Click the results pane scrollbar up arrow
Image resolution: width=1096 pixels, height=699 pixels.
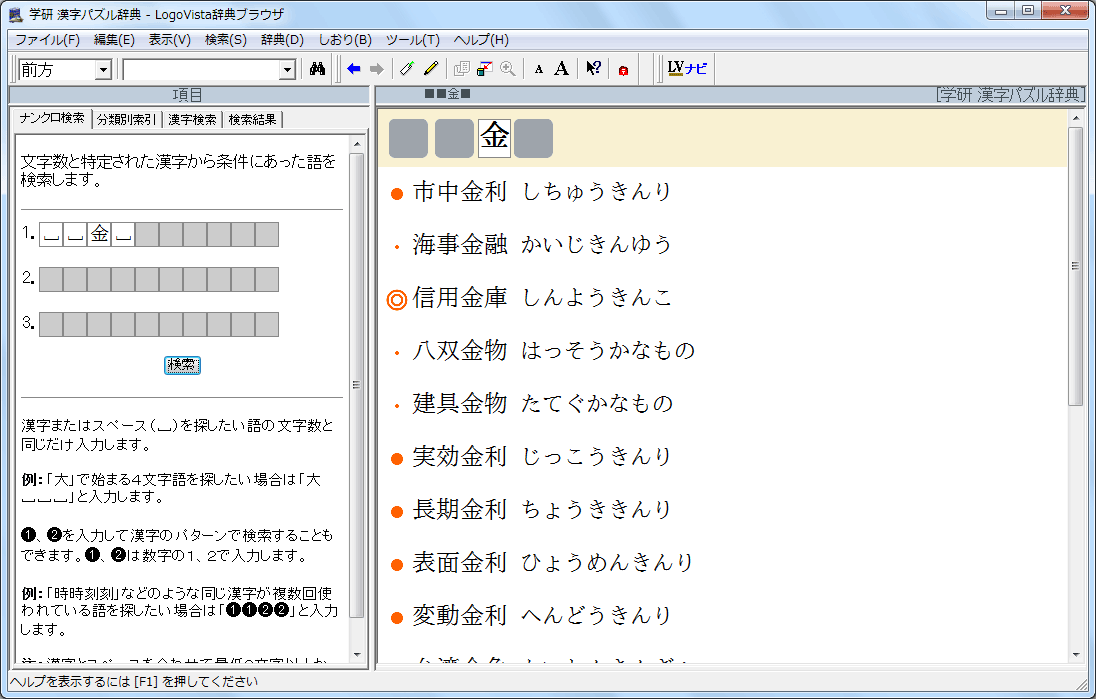[x=1075, y=119]
